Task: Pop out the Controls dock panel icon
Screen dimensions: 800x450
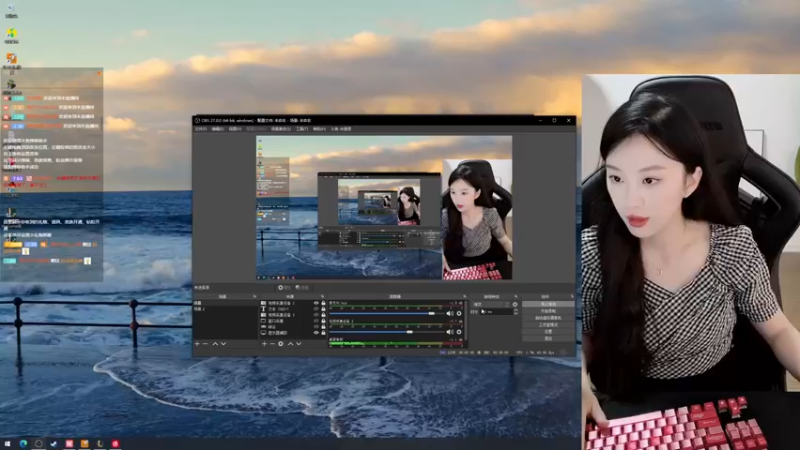Action: (572, 296)
